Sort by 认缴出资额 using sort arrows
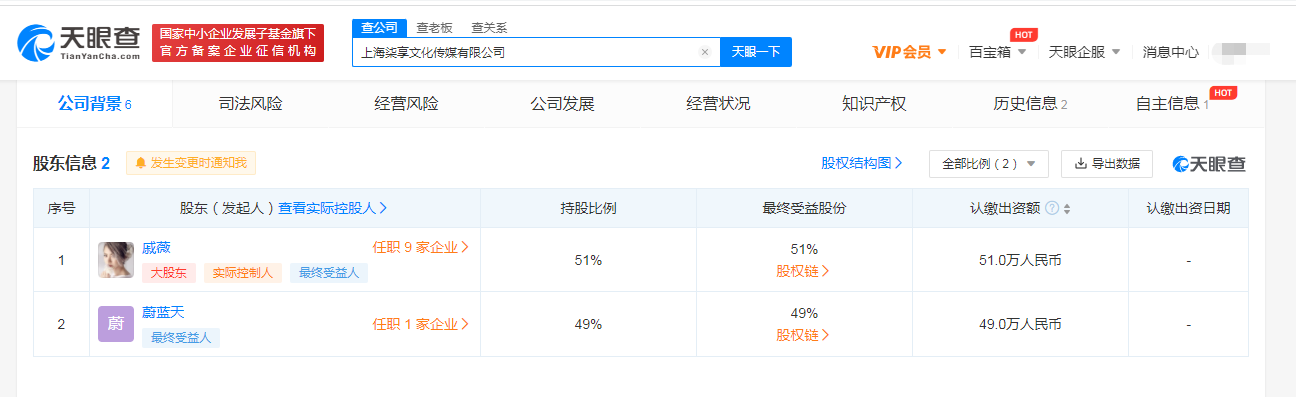The image size is (1296, 397). (x=1067, y=209)
